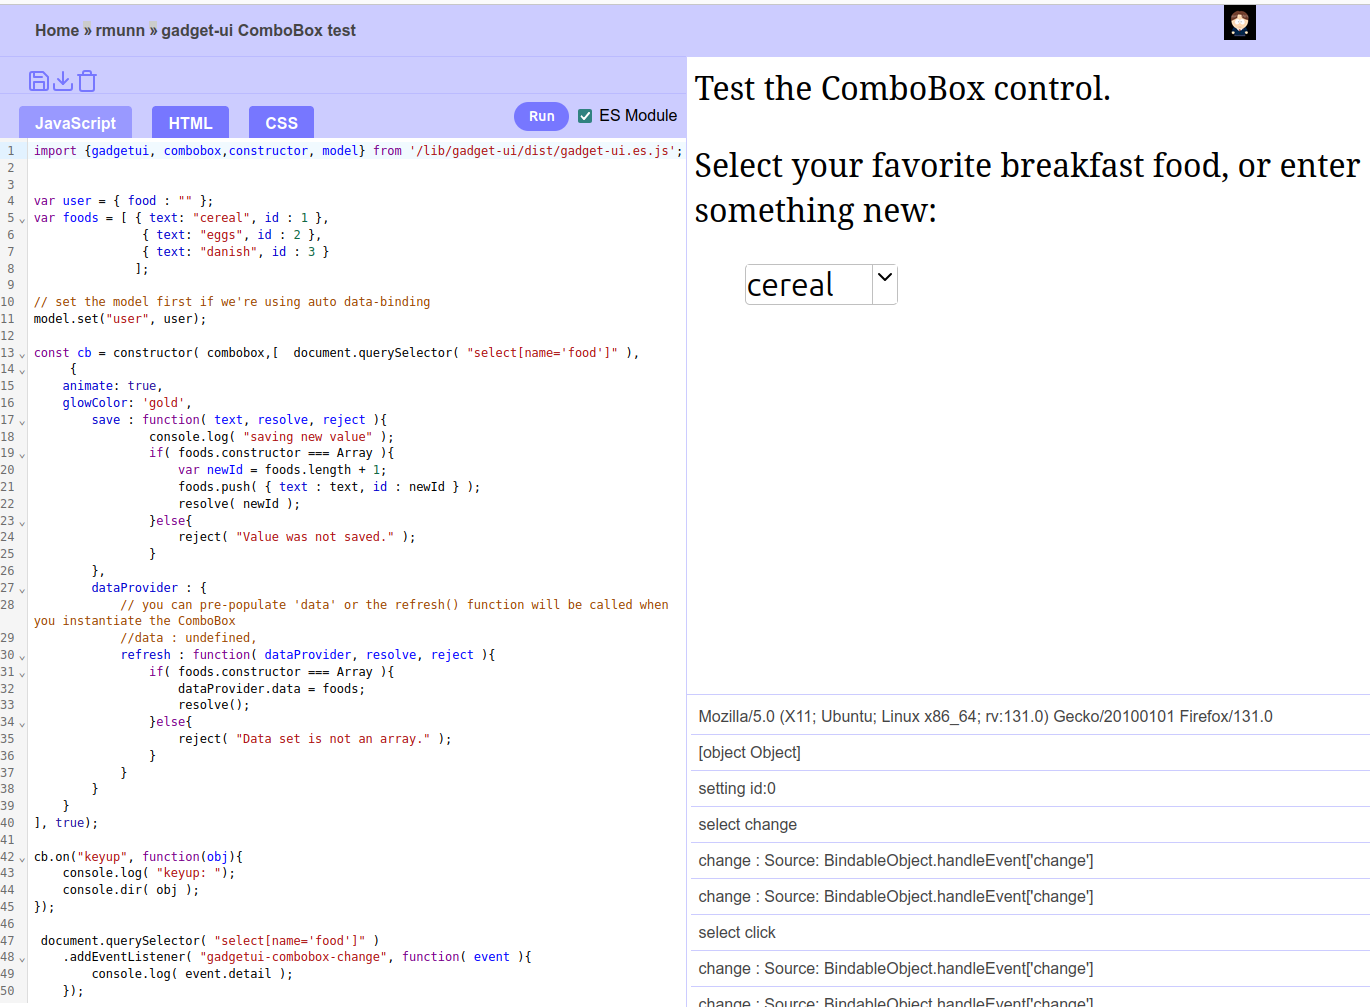The width and height of the screenshot is (1370, 1007).
Task: Click the var user = { food : "" } line
Action: pos(123,200)
